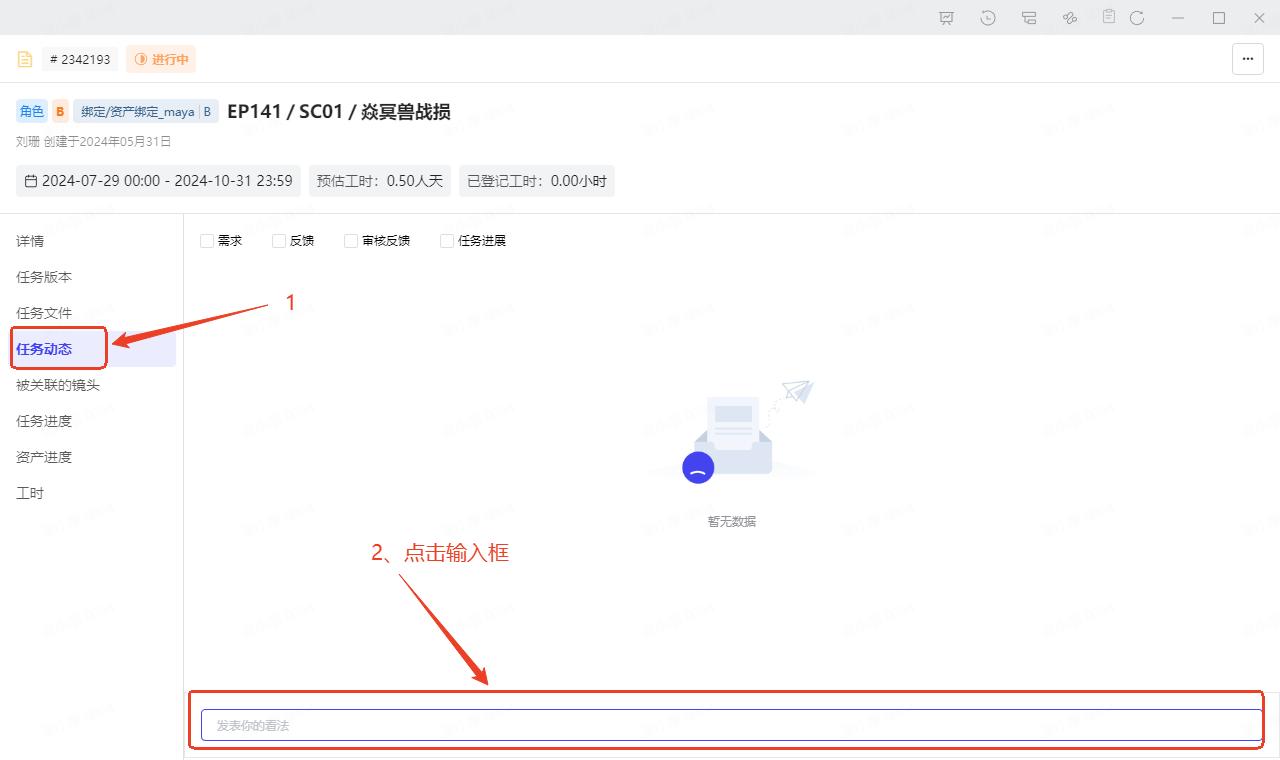Open the history clock icon
This screenshot has height=760, width=1280.
pyautogui.click(x=988, y=18)
